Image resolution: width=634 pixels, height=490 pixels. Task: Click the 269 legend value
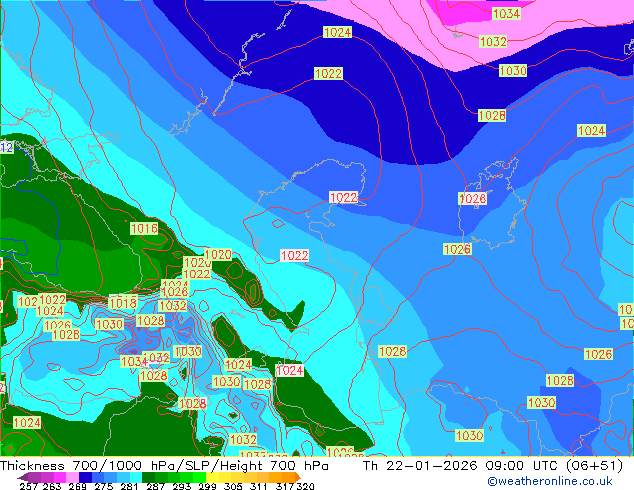coord(77,486)
